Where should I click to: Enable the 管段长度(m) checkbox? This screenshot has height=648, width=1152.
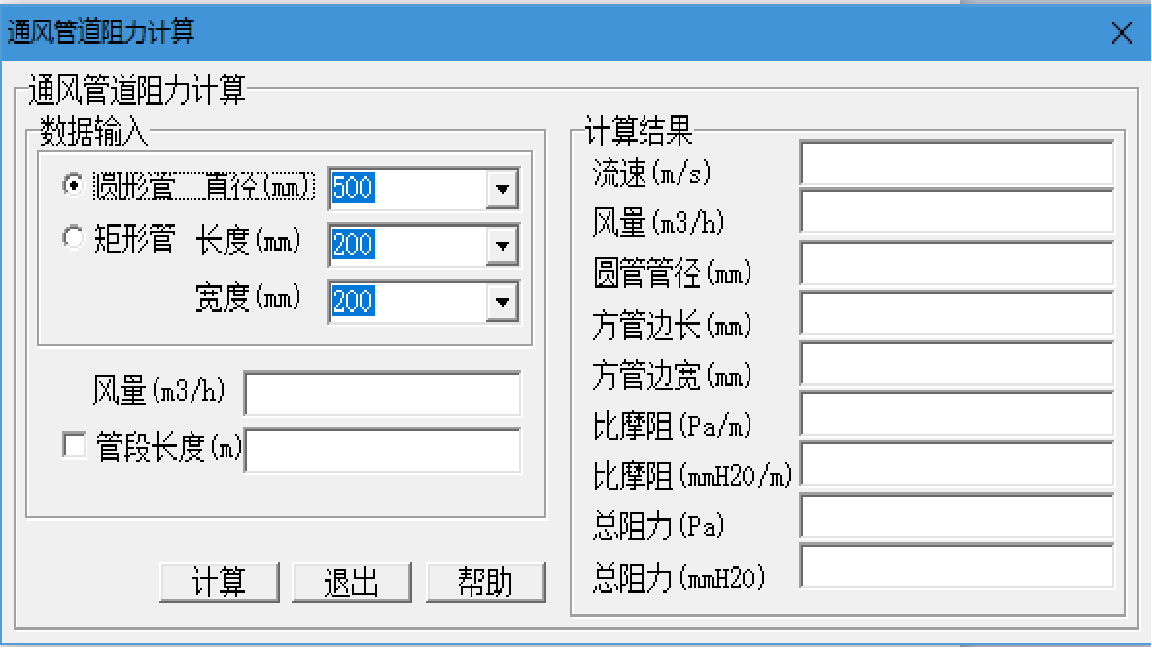(74, 445)
